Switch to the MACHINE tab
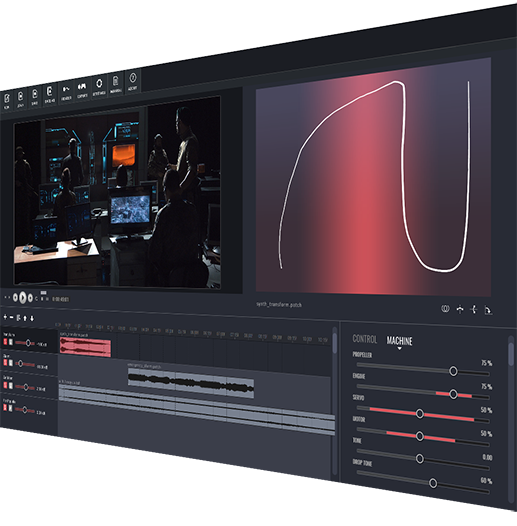The image size is (517, 526). click(x=399, y=341)
